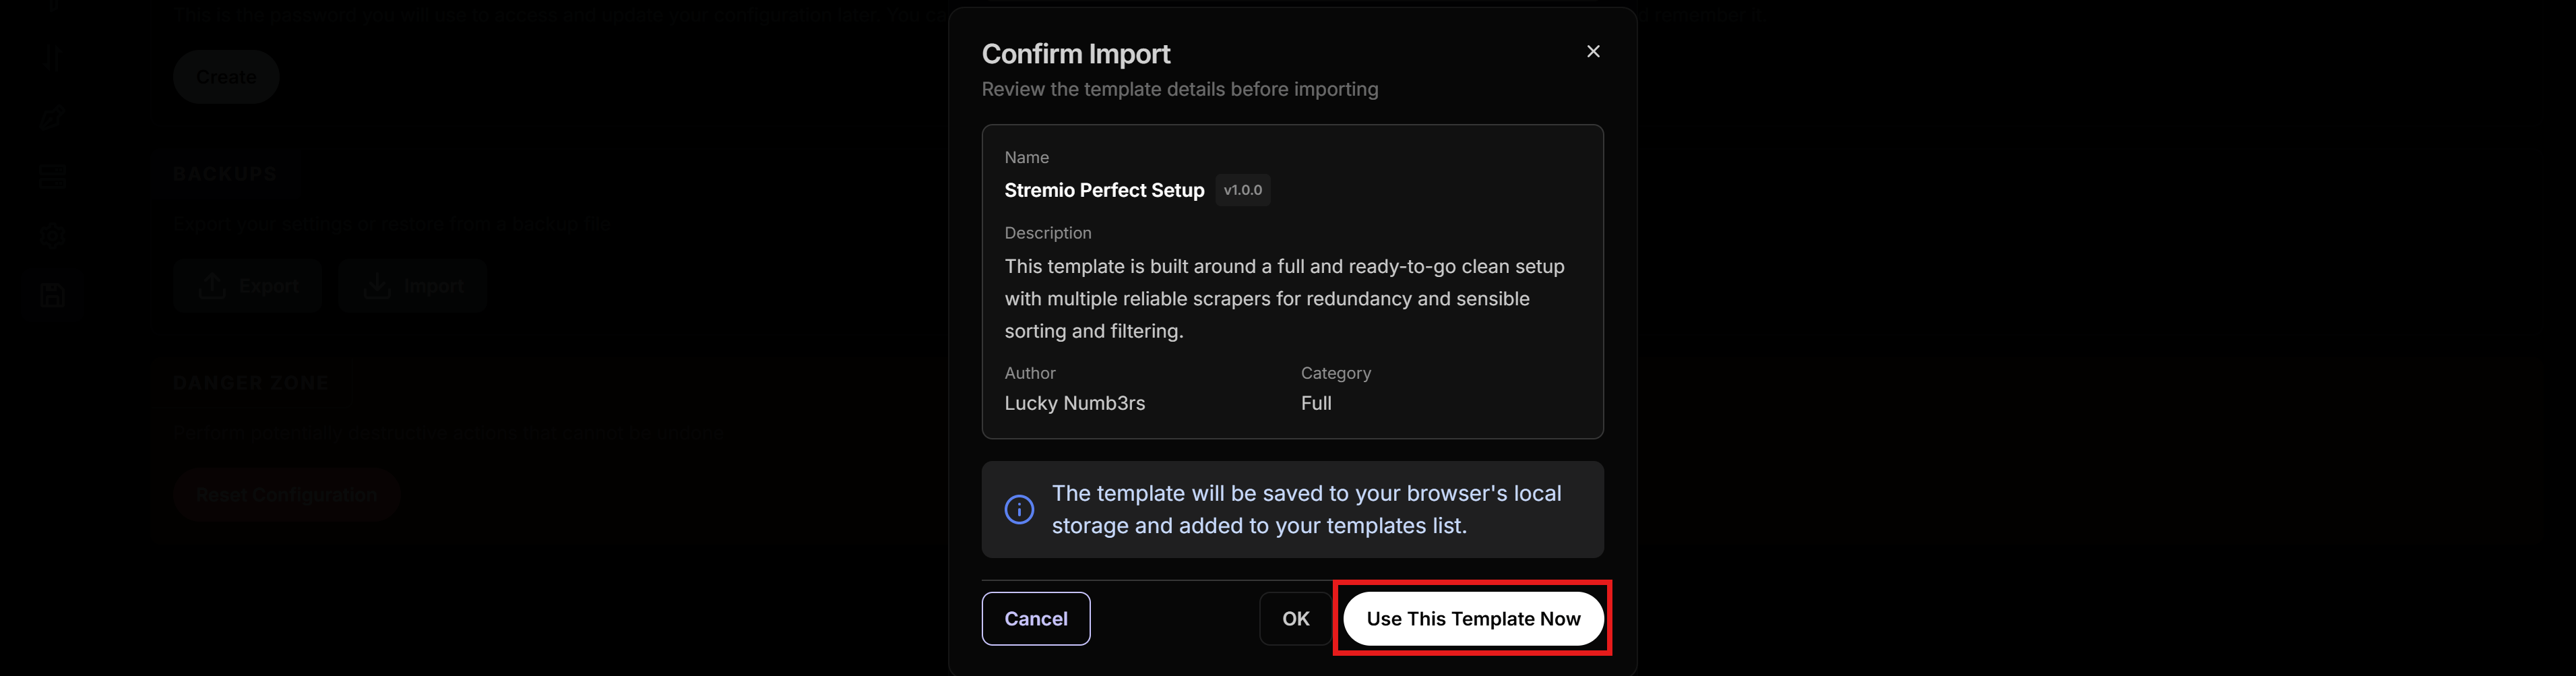Viewport: 2576px width, 676px height.
Task: Click the dimmed Create button
Action: tap(226, 77)
